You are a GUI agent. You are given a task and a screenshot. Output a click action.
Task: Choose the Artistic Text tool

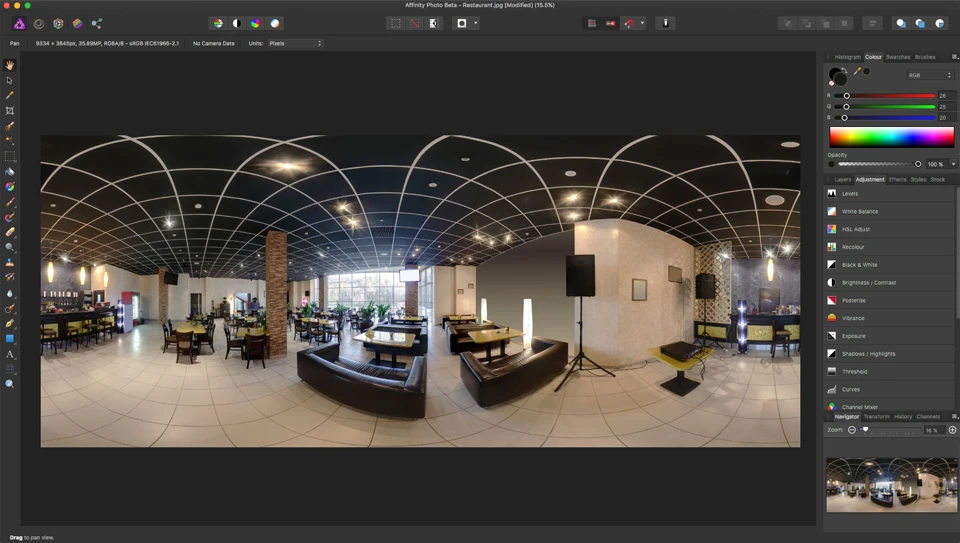[10, 354]
